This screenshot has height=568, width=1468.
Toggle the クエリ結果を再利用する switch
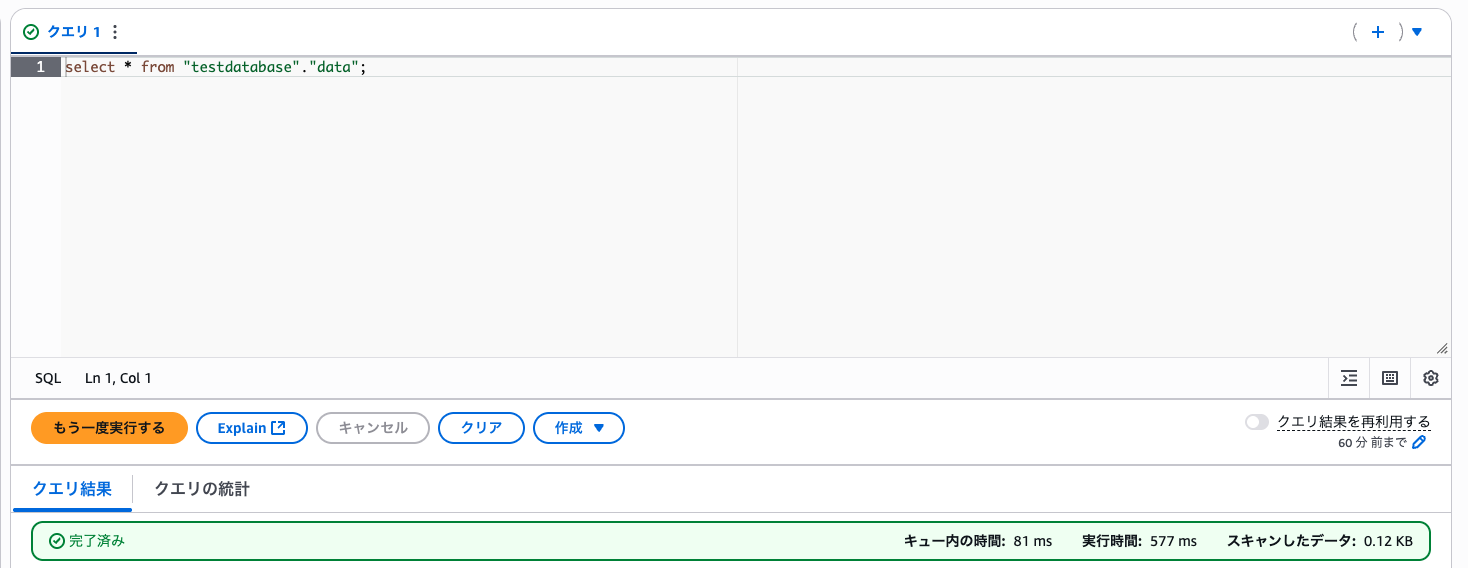point(1256,422)
